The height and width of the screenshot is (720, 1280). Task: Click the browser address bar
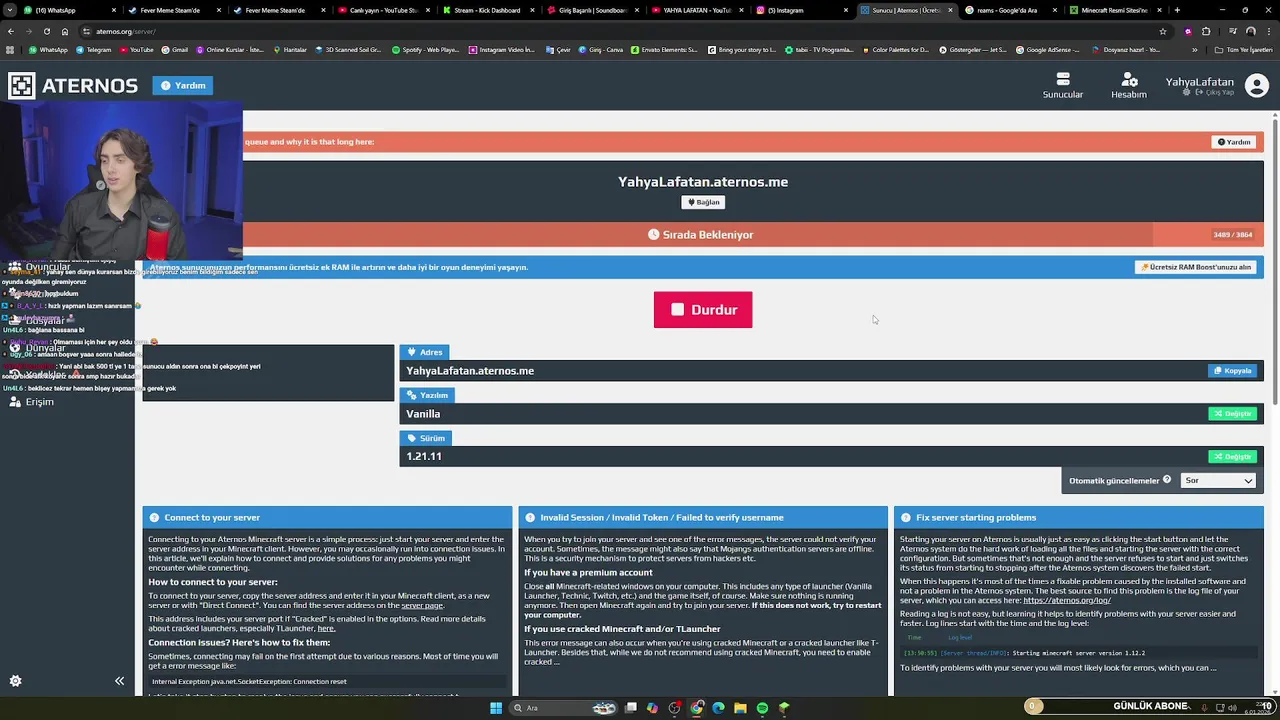pyautogui.click(x=620, y=31)
